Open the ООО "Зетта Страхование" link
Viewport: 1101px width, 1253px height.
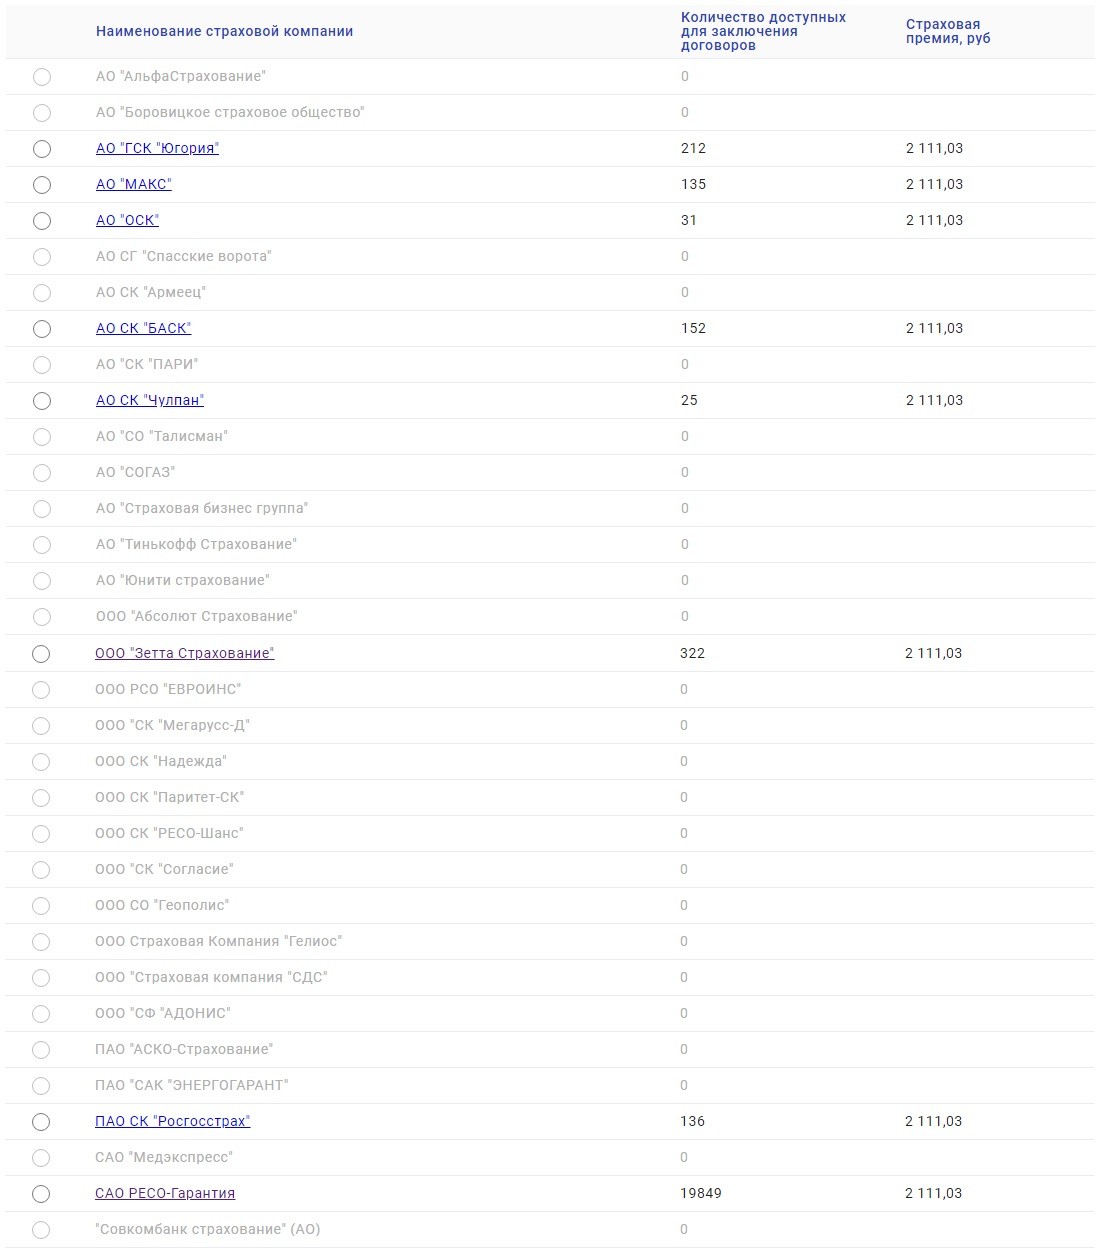pos(185,653)
